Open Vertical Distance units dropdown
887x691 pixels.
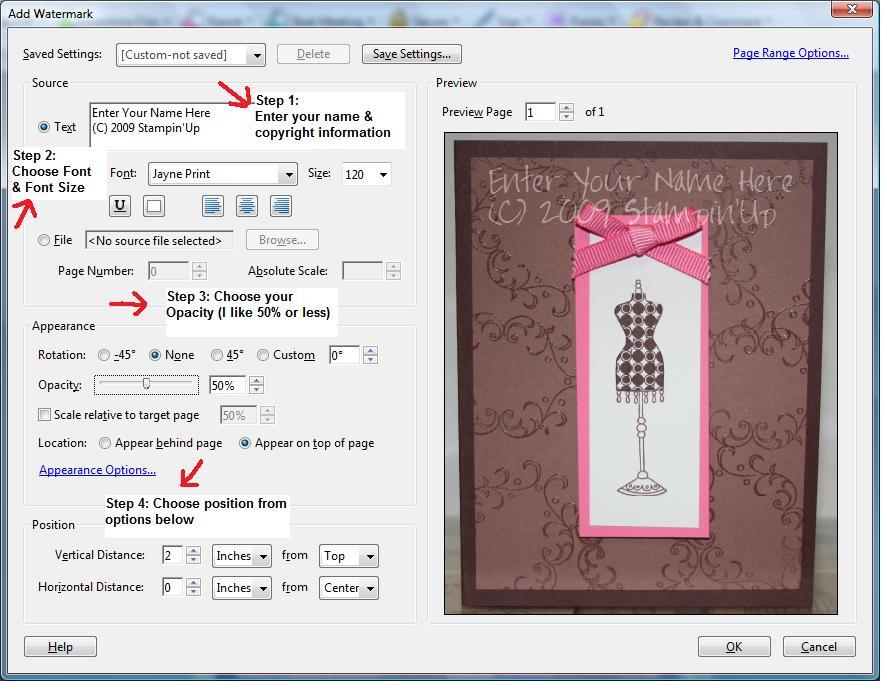pyautogui.click(x=242, y=556)
